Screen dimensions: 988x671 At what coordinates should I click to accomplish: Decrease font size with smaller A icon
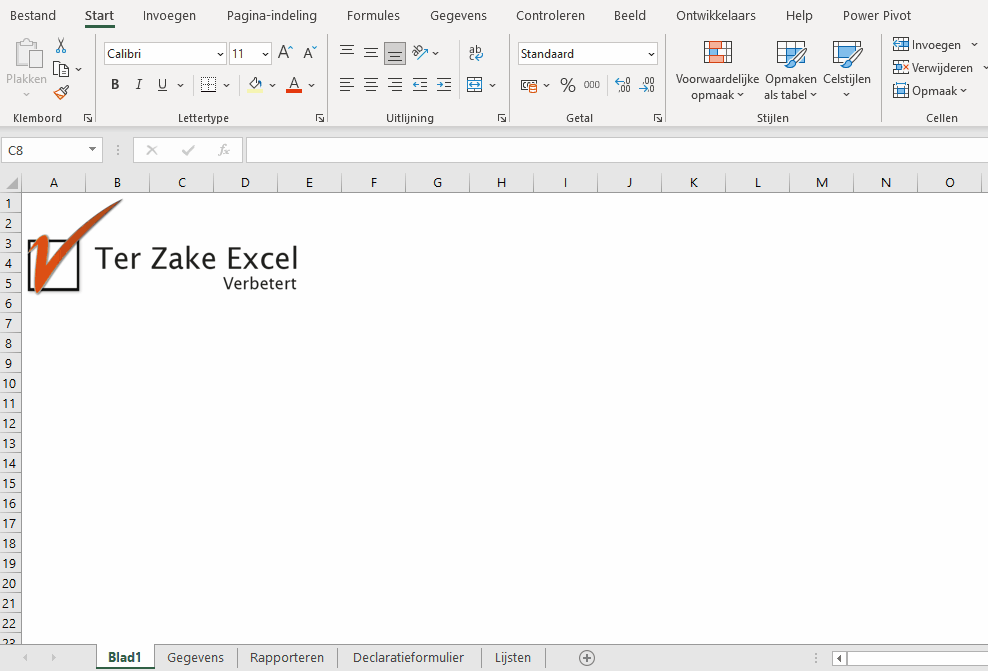(309, 53)
